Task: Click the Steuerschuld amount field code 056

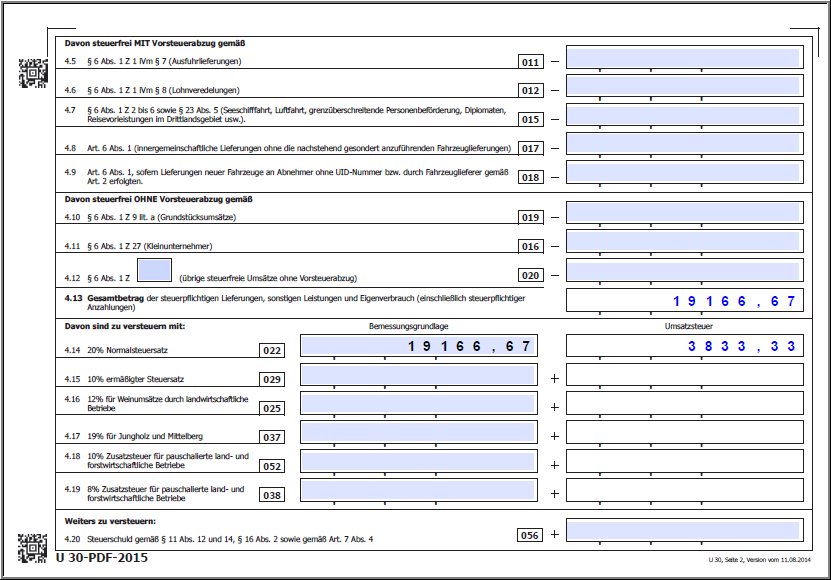Action: point(684,531)
